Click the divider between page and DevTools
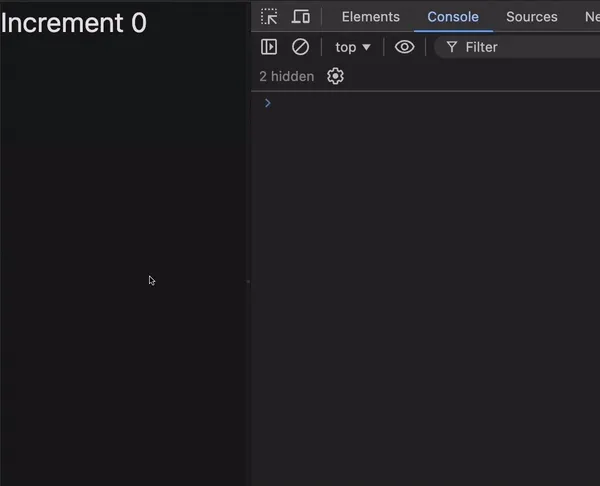 [249, 282]
